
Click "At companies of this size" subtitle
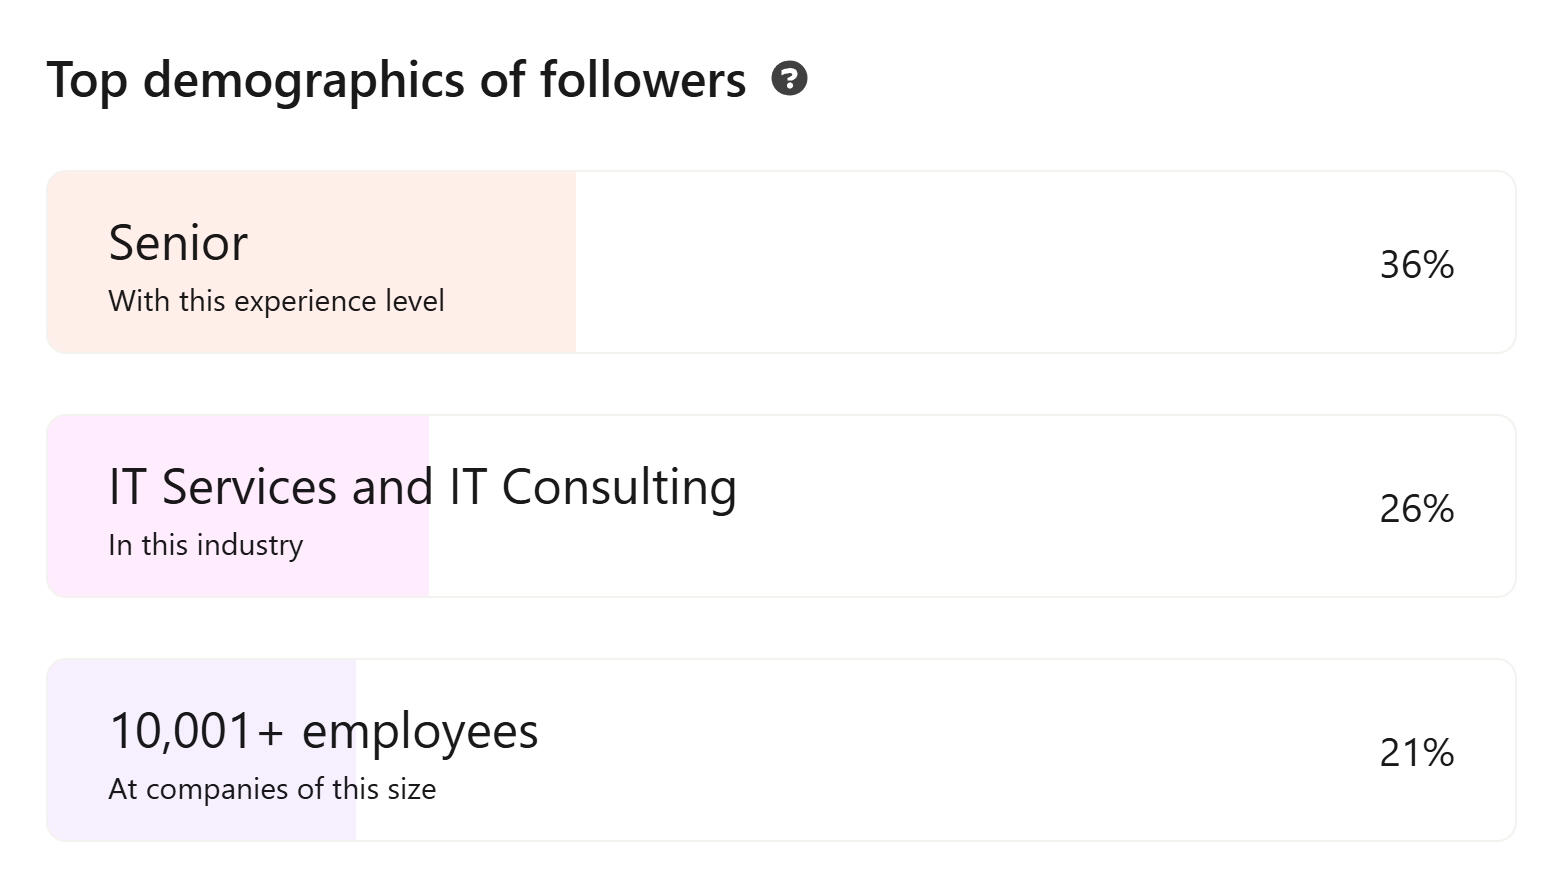[272, 789]
